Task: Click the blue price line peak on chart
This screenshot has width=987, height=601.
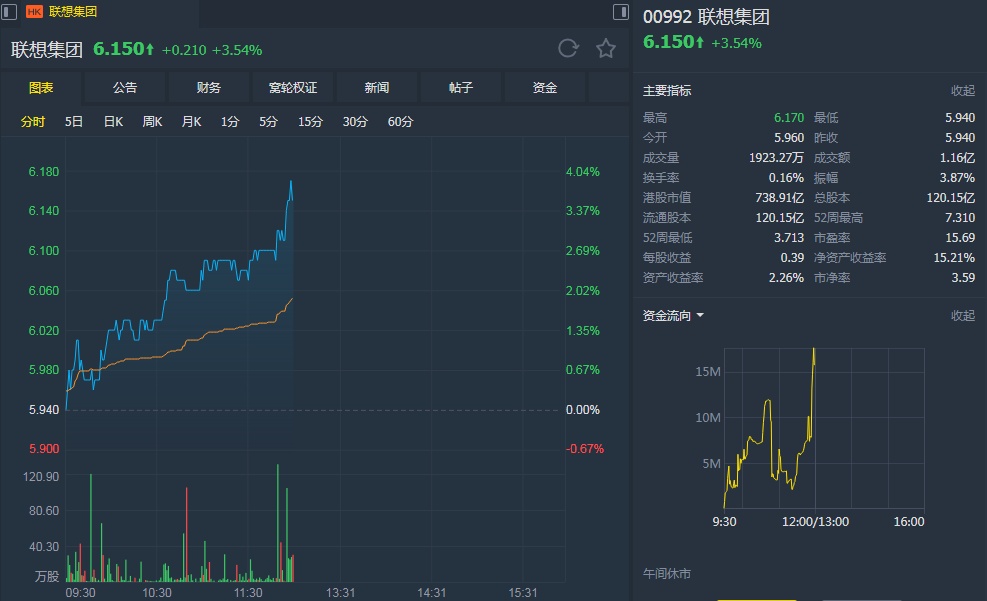Action: 291,182
